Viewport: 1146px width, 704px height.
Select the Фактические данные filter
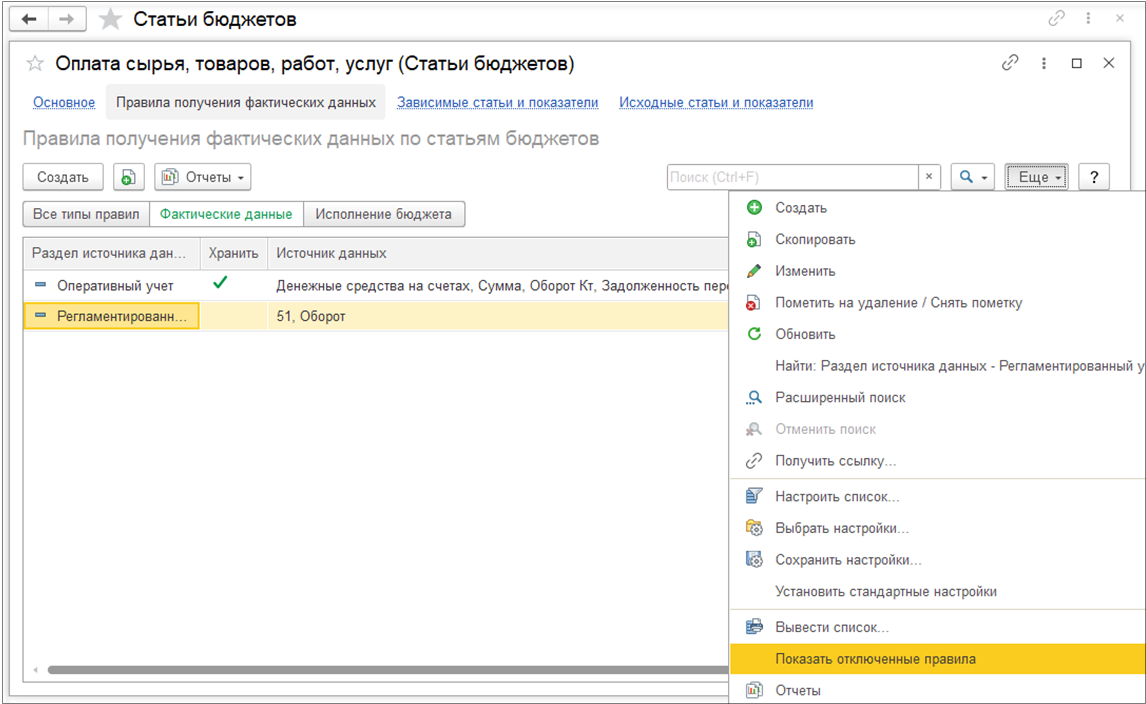point(226,214)
